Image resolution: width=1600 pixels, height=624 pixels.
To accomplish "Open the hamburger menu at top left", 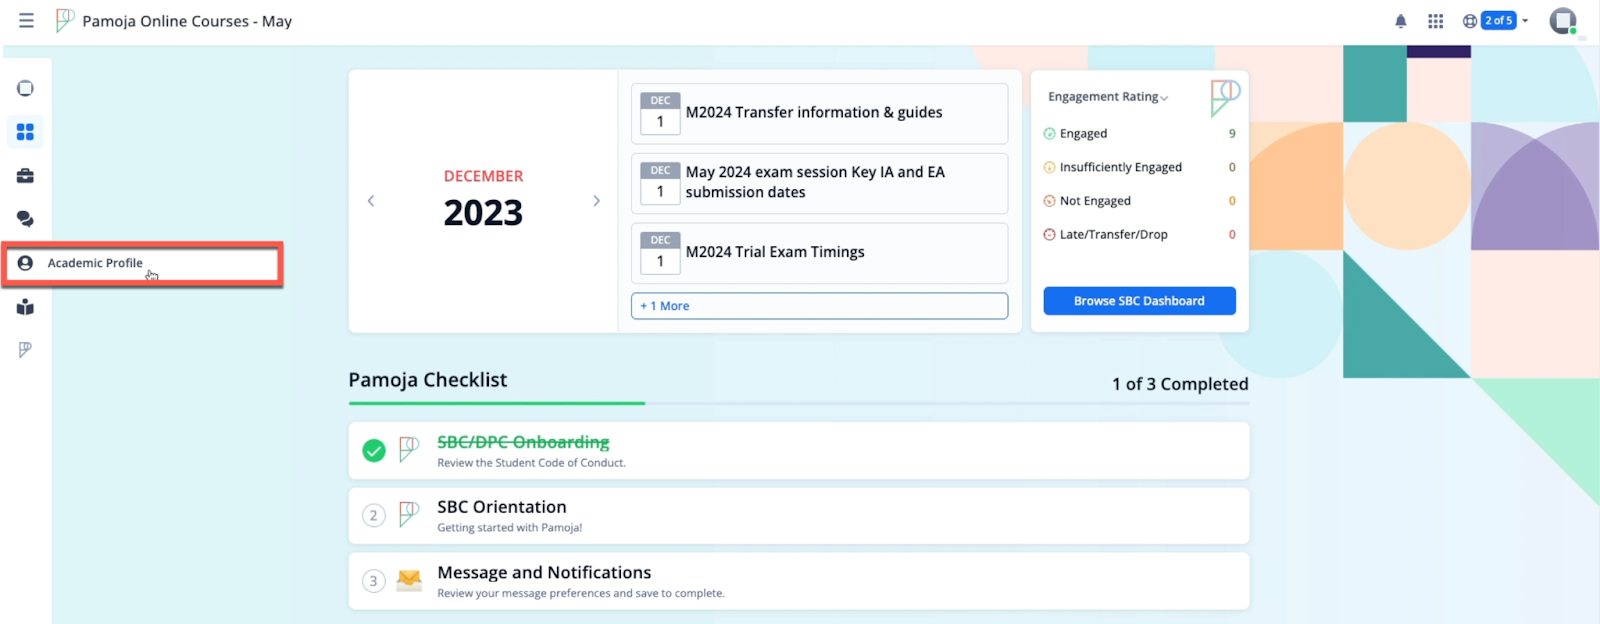I will (26, 21).
